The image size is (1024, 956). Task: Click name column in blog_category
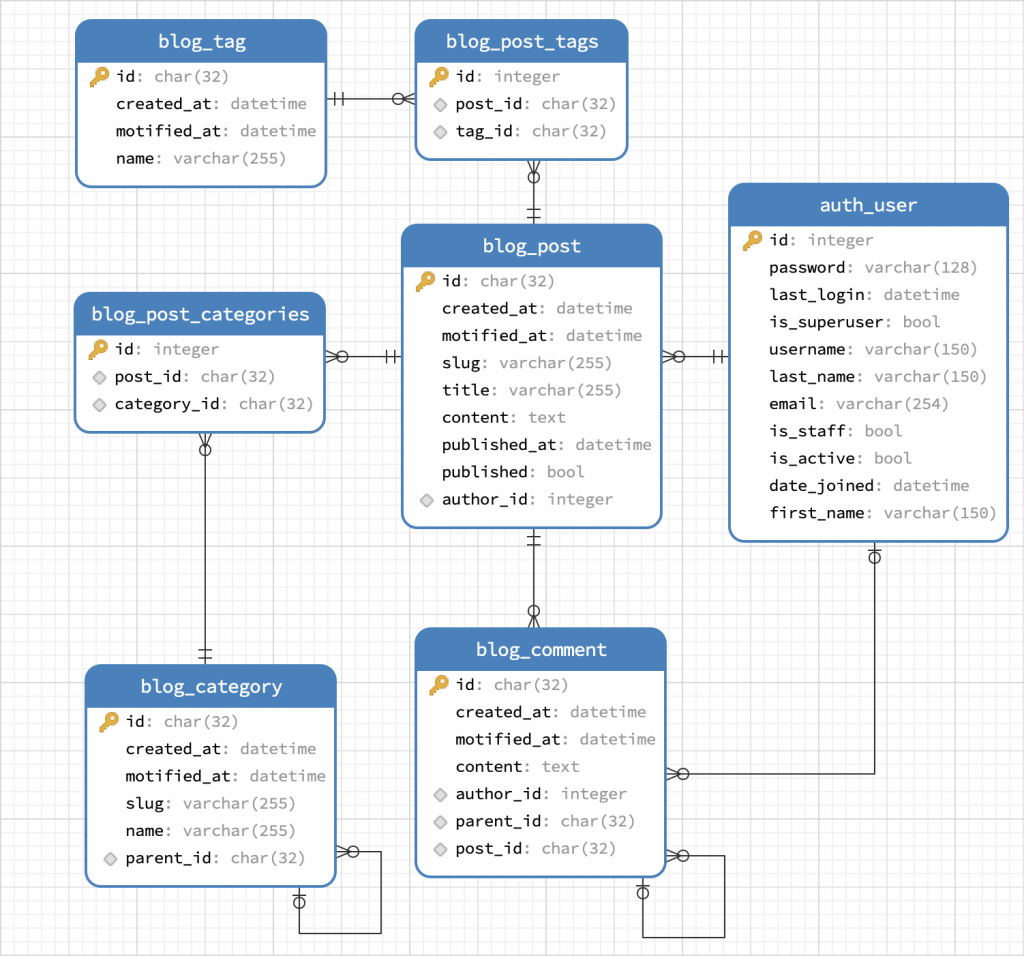211,831
